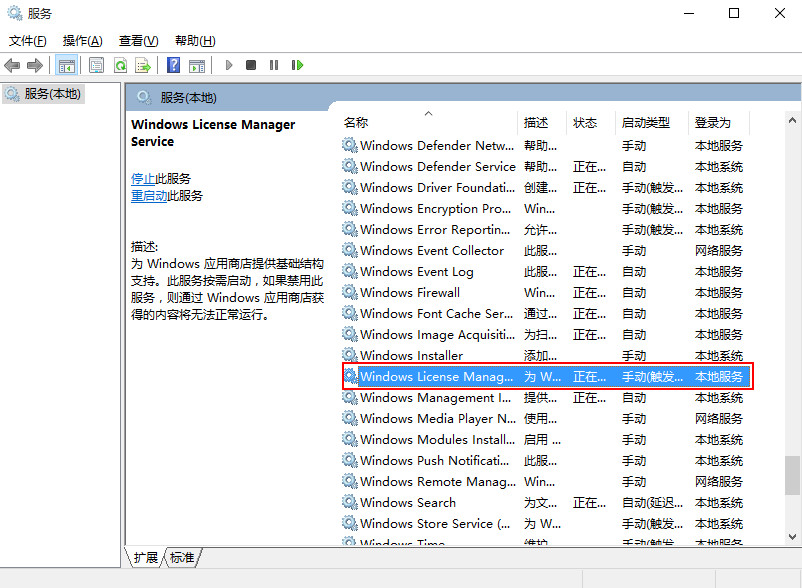This screenshot has height=588, width=802.
Task: Pause the service with the pause icon
Action: click(275, 65)
